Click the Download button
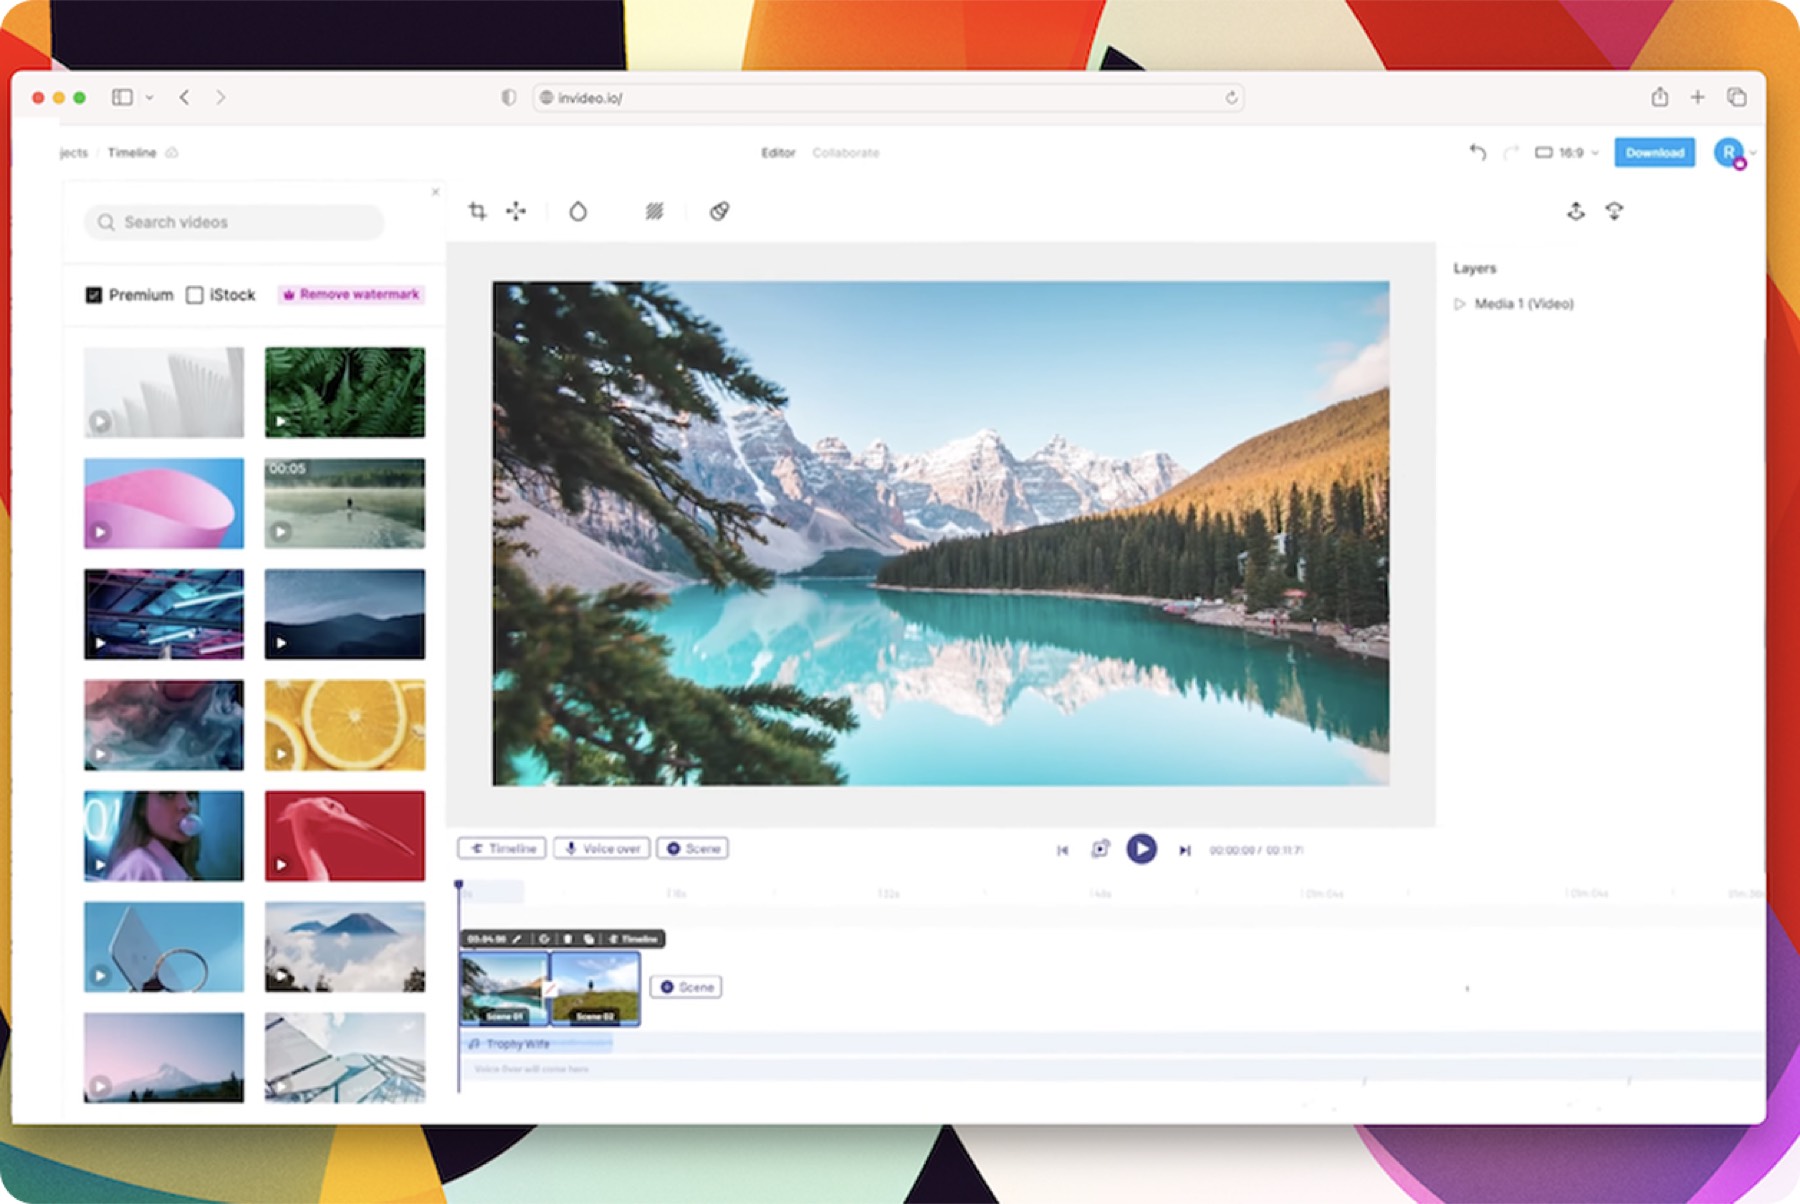Image resolution: width=1800 pixels, height=1204 pixels. (x=1654, y=152)
